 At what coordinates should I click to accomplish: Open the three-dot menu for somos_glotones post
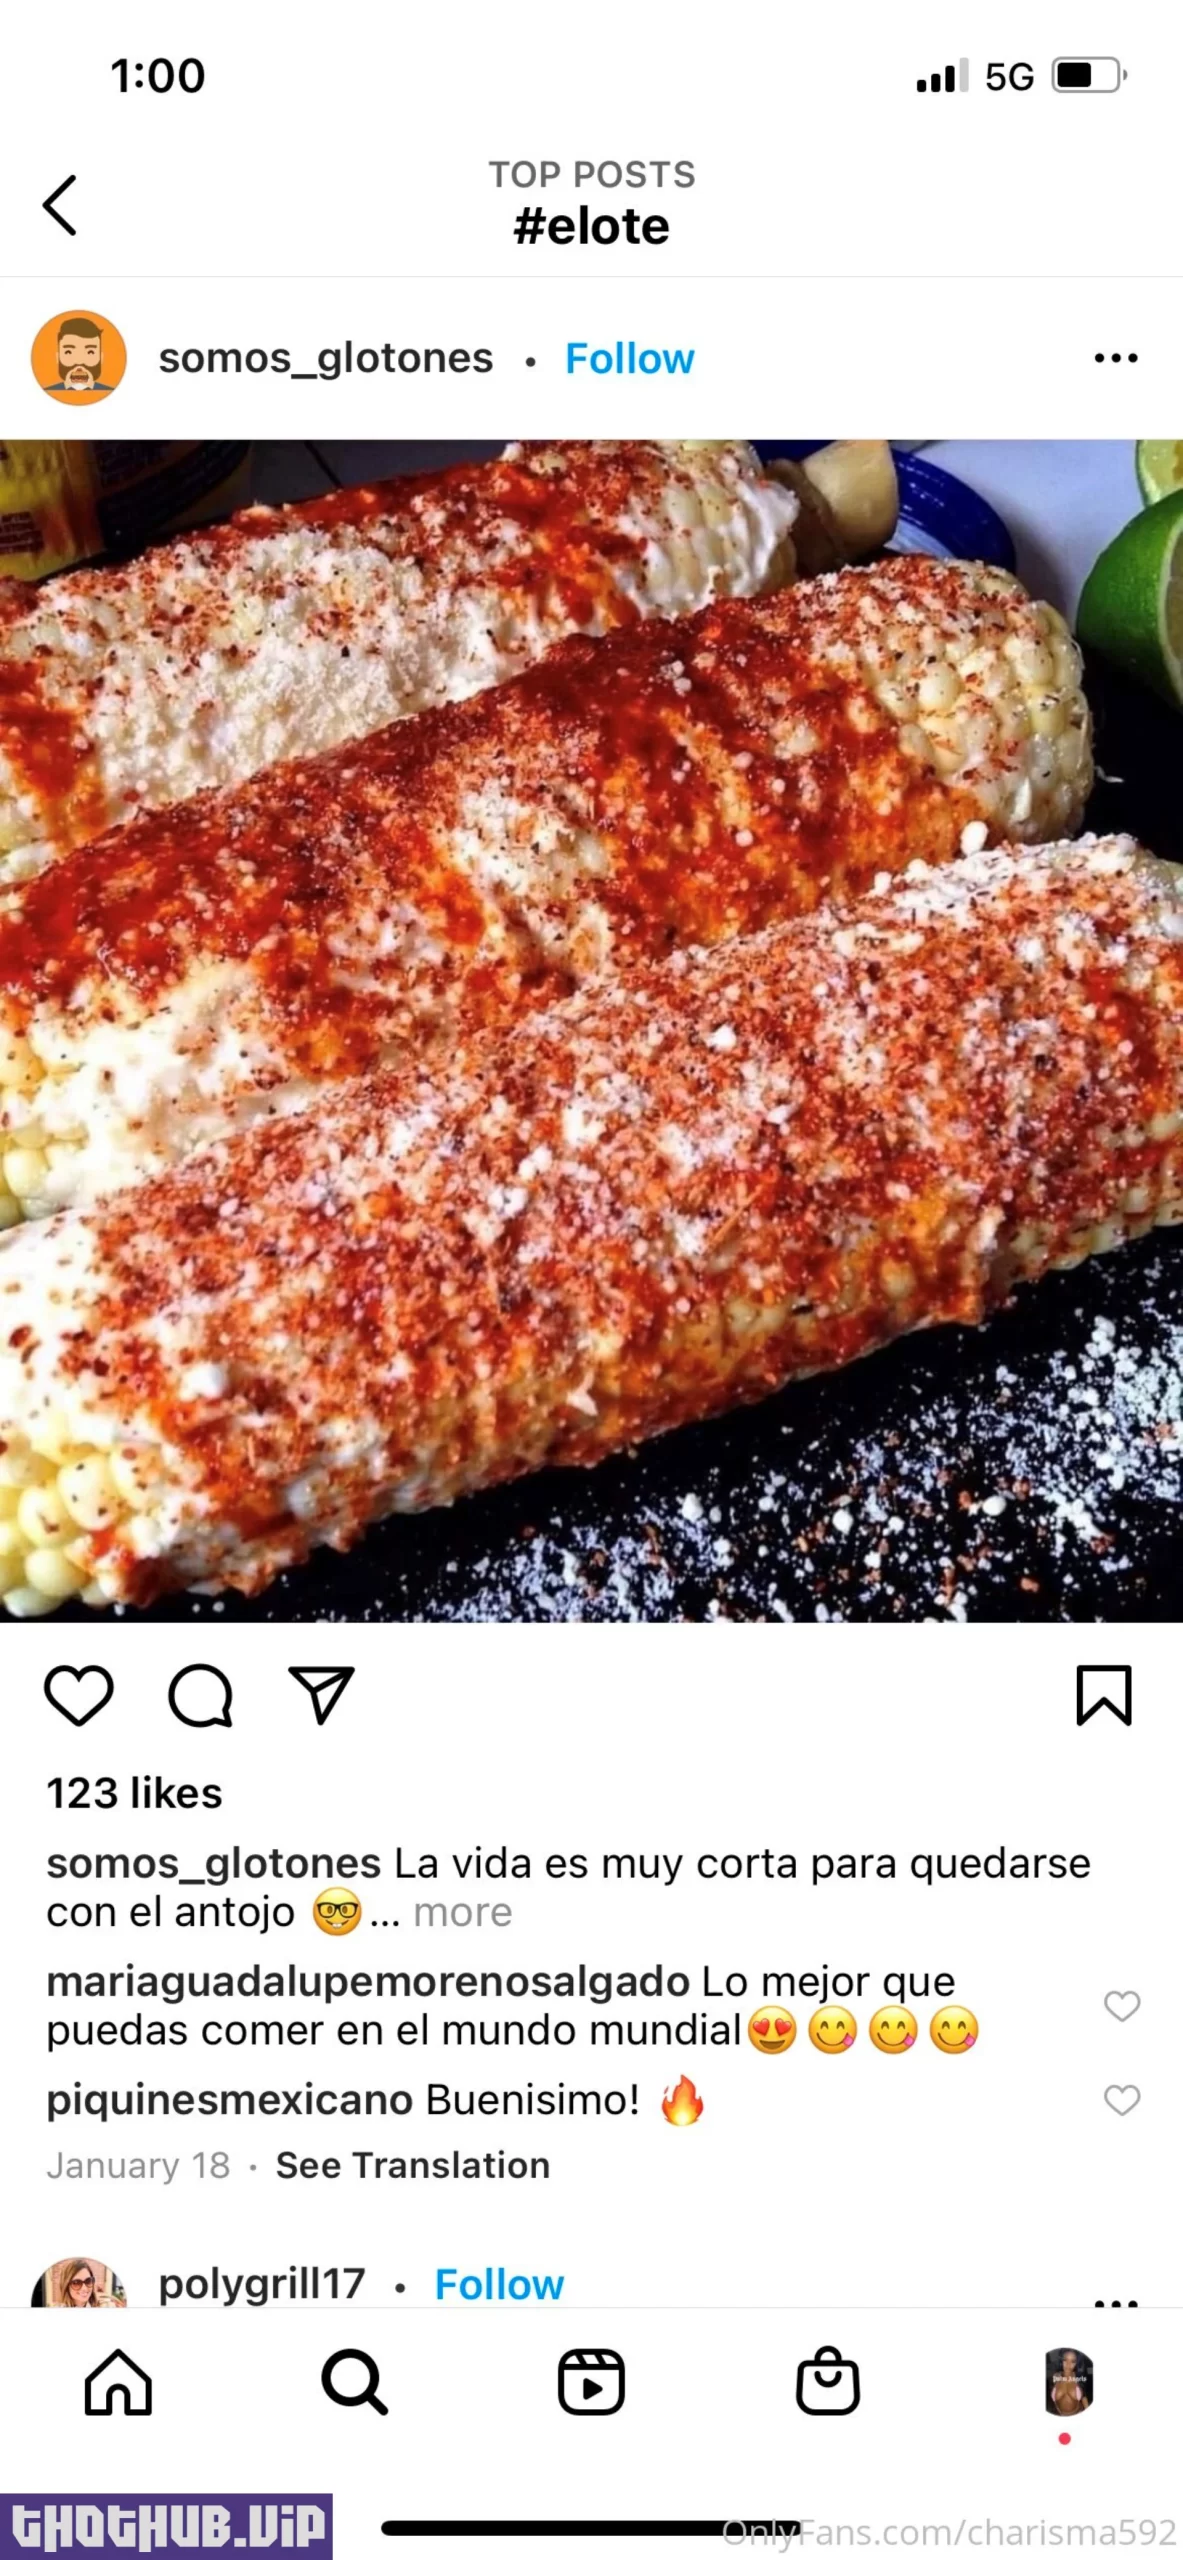(x=1116, y=358)
